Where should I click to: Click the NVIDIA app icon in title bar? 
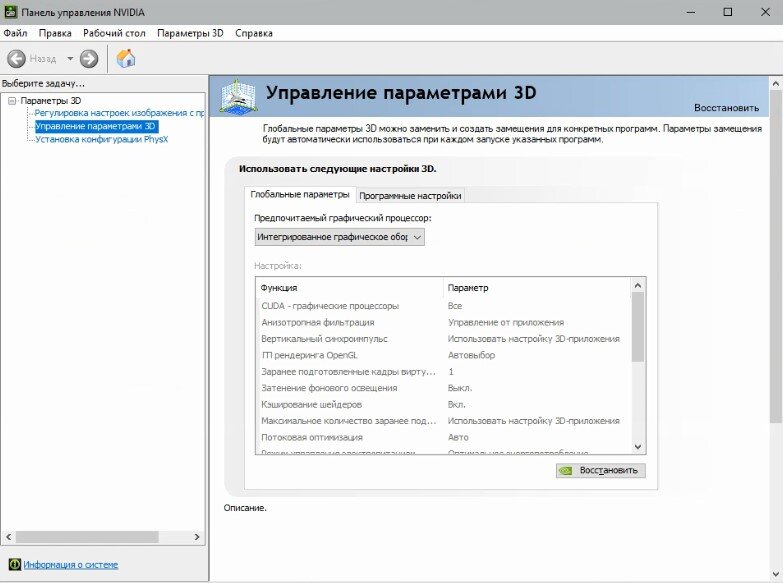(10, 12)
